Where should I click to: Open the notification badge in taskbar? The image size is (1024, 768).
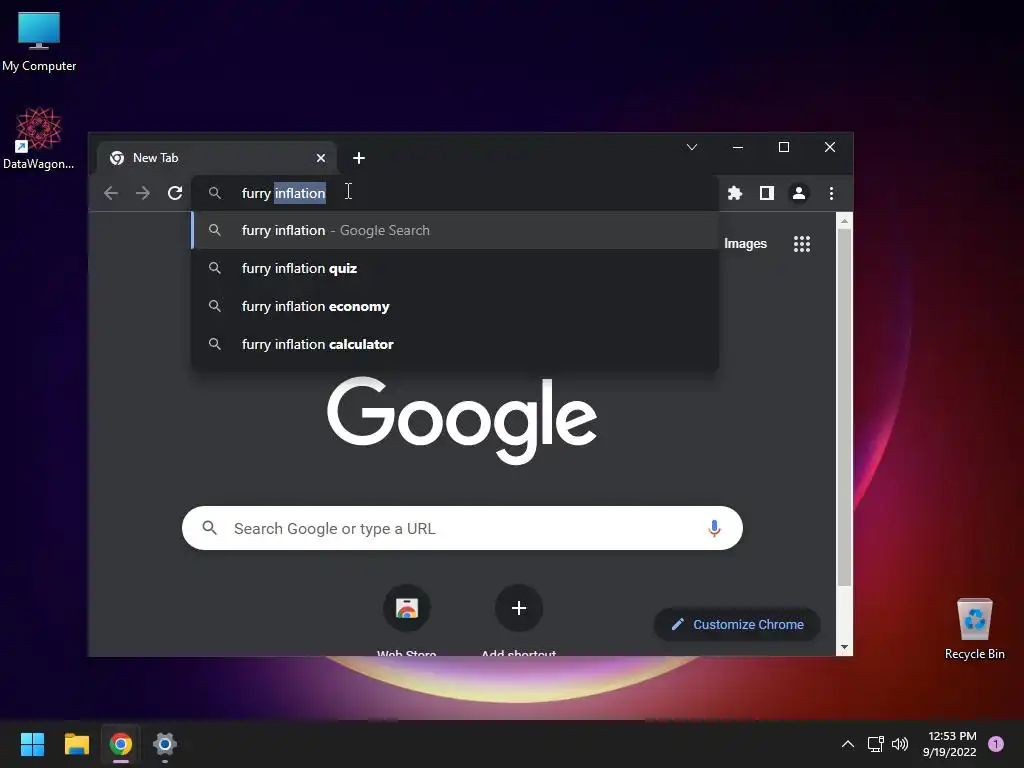click(996, 744)
